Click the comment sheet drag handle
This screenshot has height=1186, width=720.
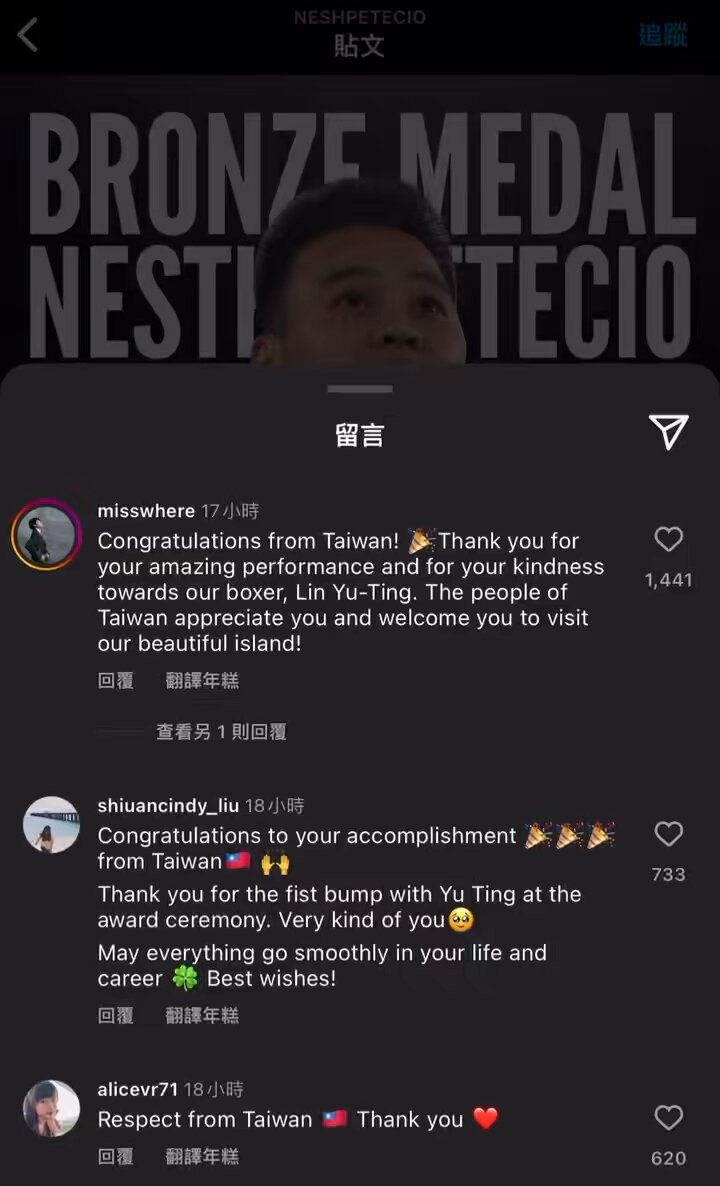pos(360,389)
